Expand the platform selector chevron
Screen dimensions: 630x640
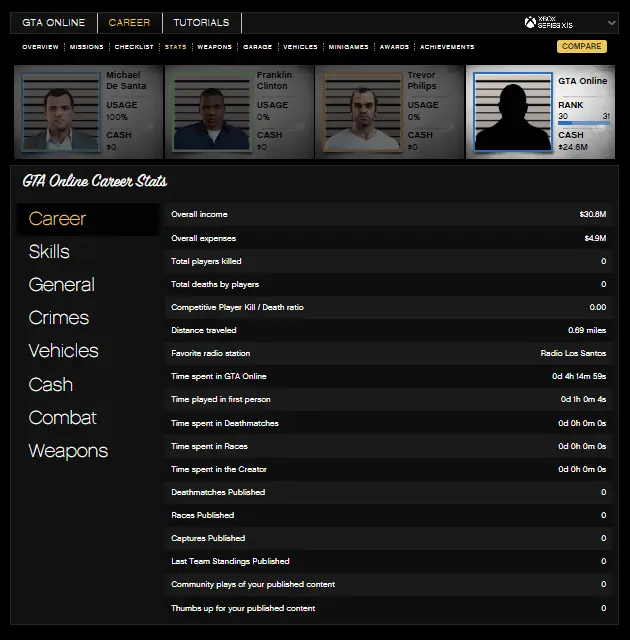click(x=611, y=22)
